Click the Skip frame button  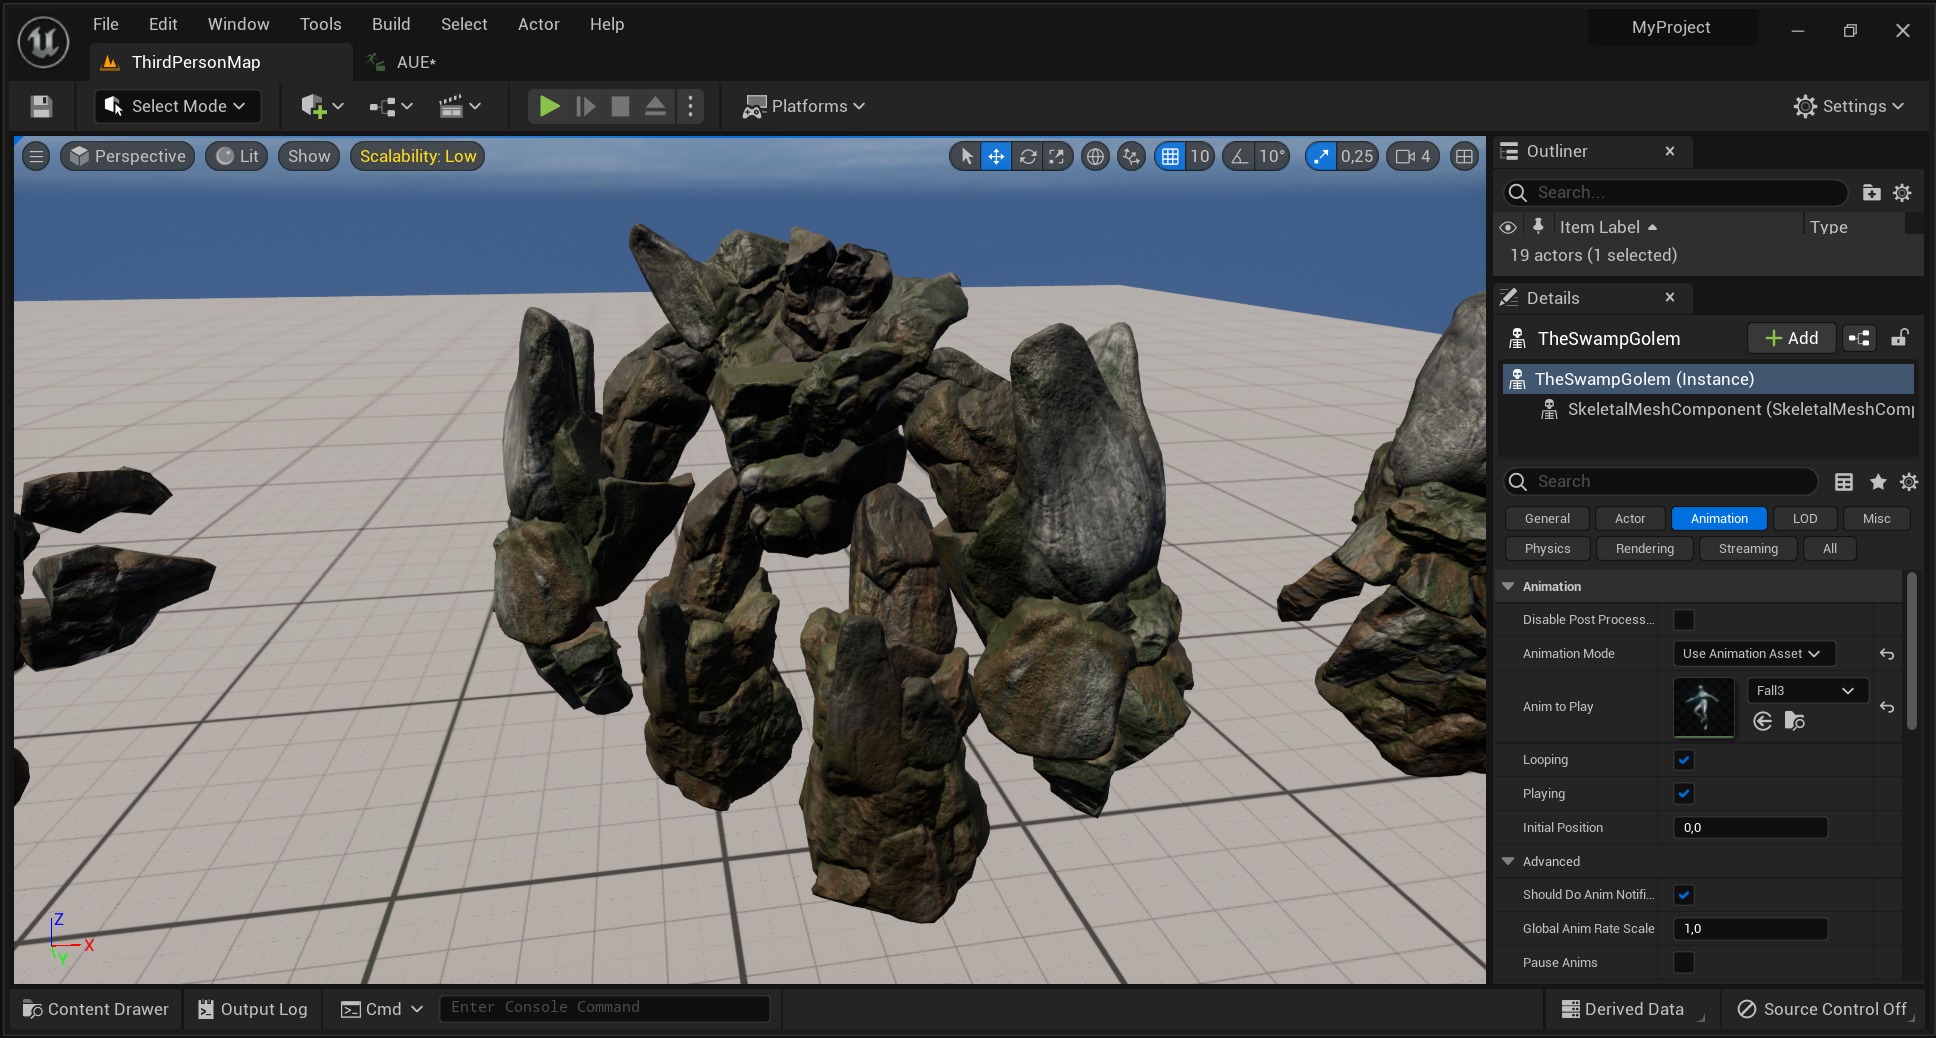pos(586,106)
